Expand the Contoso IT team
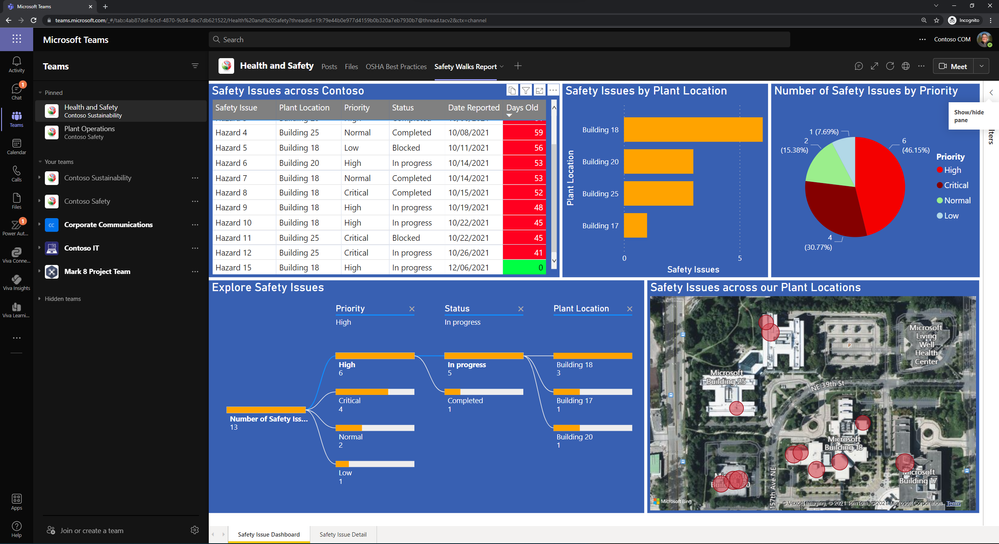Screen dimensions: 999x544 pyautogui.click(x=40, y=248)
